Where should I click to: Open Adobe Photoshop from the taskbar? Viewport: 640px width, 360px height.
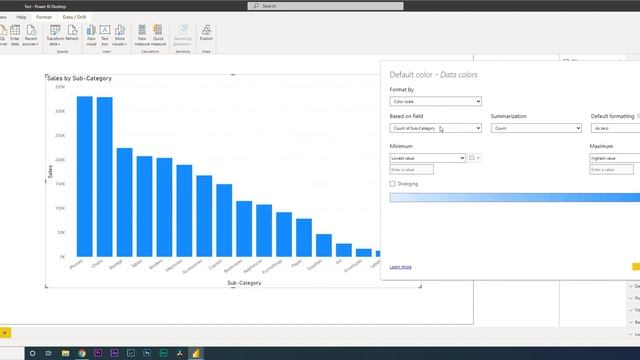(147, 353)
